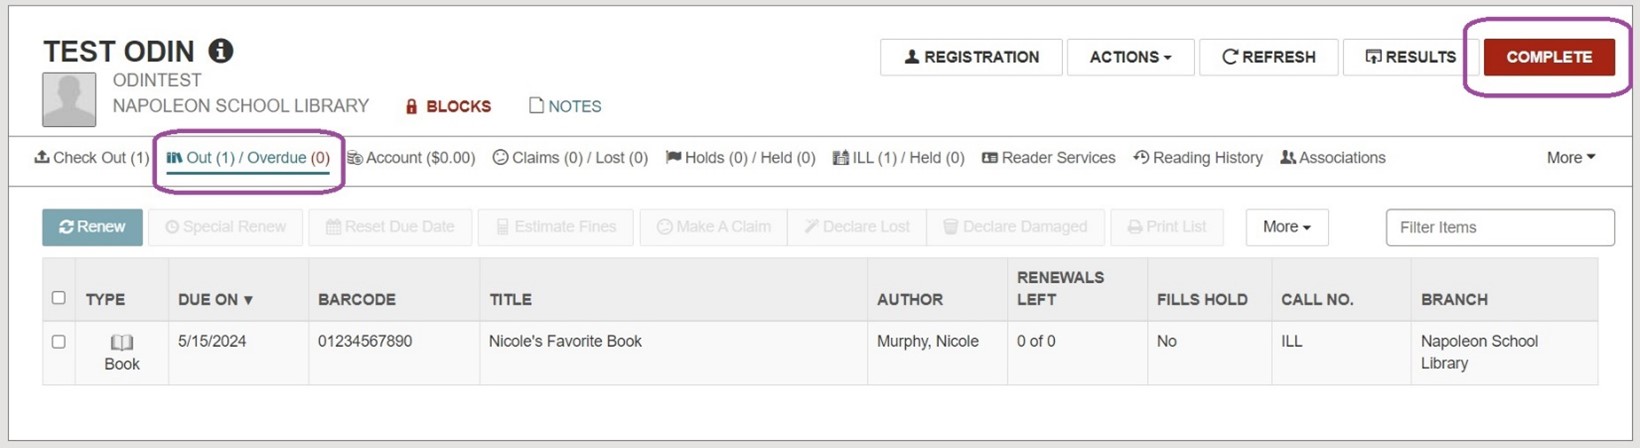The height and width of the screenshot is (448, 1640).
Task: Expand the More actions dropdown in toolbar
Action: (x=1287, y=227)
